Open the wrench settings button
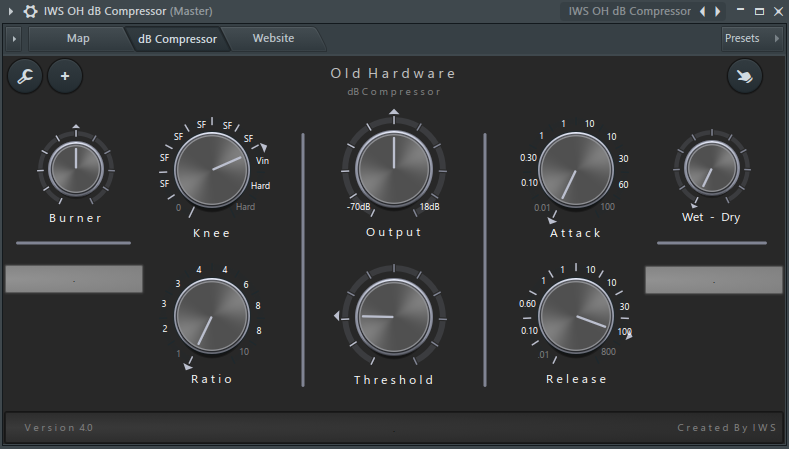The height and width of the screenshot is (449, 789). [x=25, y=77]
